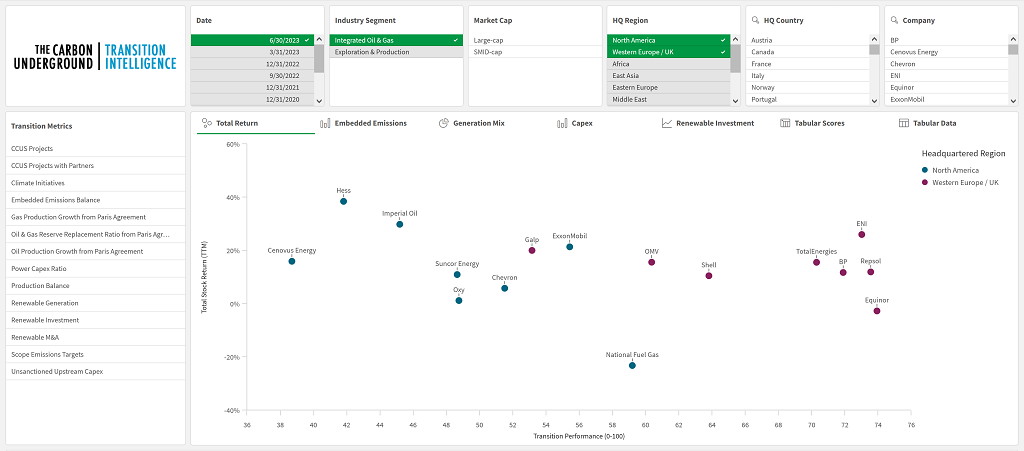Click the Tabular Scores table icon
Viewport: 1024px width, 451px height.
785,123
